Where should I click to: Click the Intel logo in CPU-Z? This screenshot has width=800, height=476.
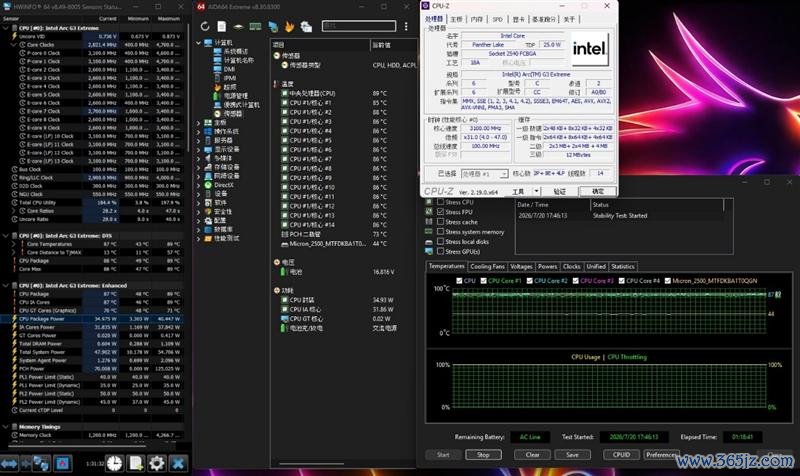[x=589, y=48]
